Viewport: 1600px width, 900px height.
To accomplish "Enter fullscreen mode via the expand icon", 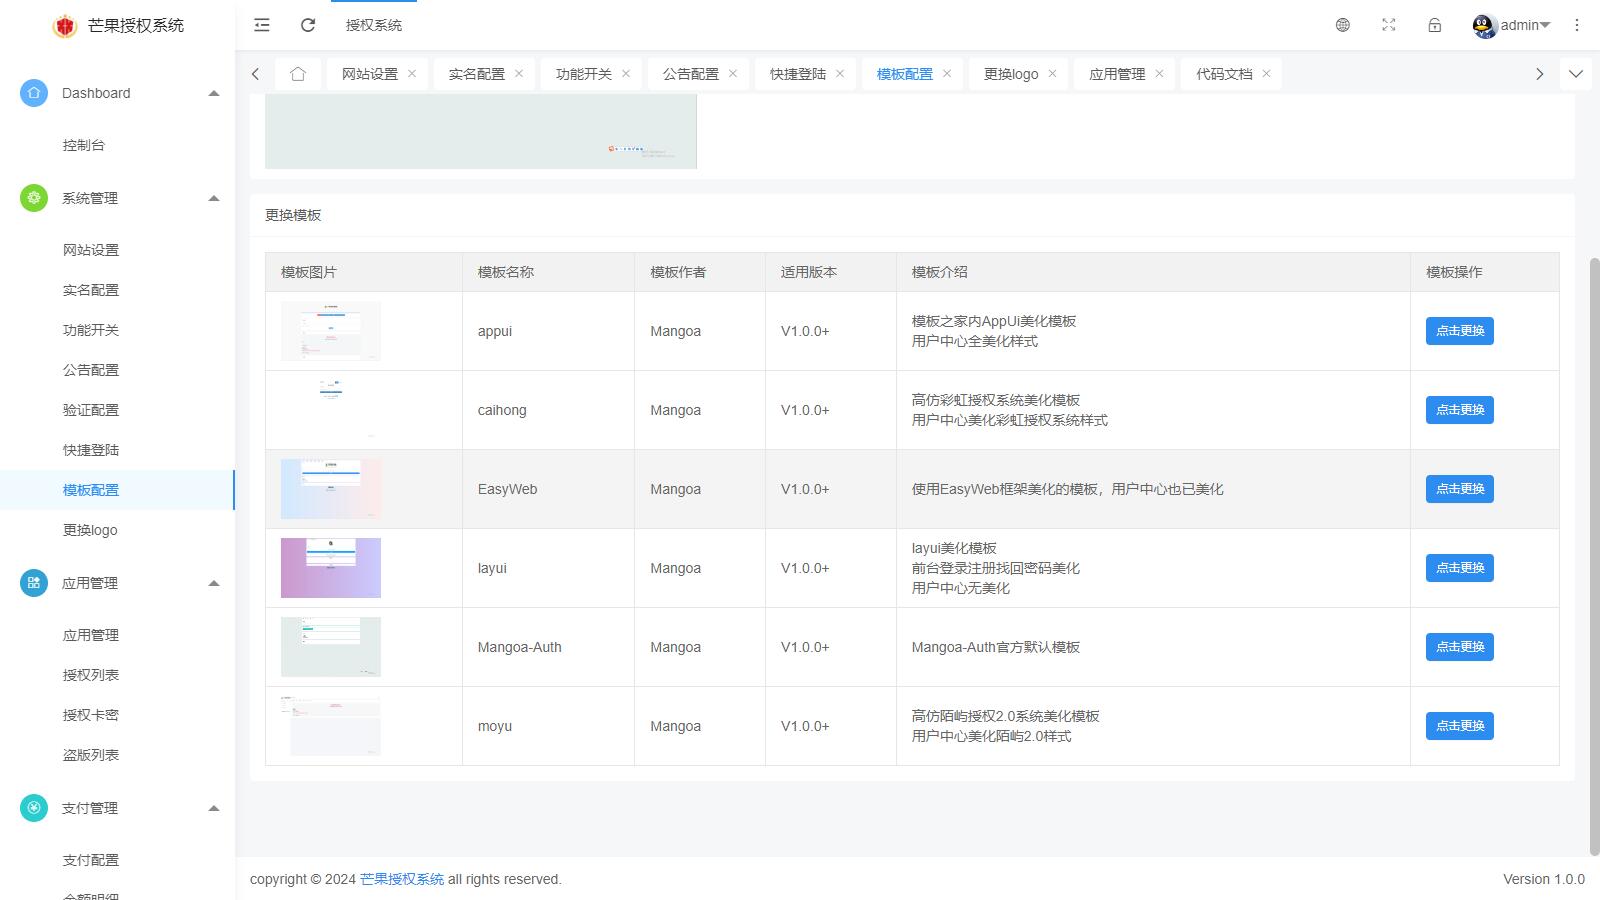I will click(x=1389, y=25).
